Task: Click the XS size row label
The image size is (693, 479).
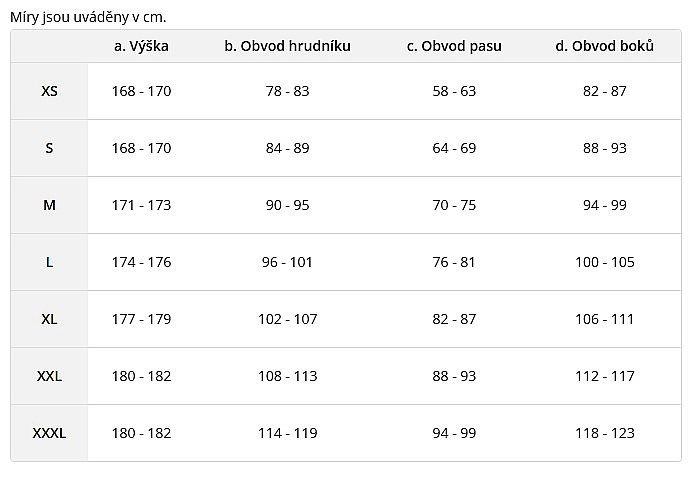Action: pos(49,91)
